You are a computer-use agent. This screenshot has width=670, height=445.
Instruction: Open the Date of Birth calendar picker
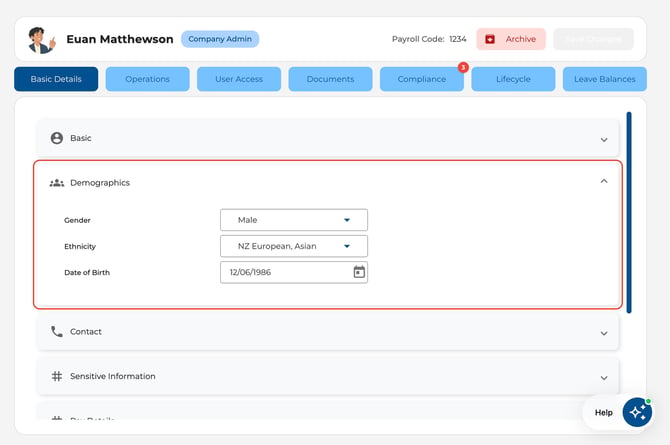coord(359,272)
